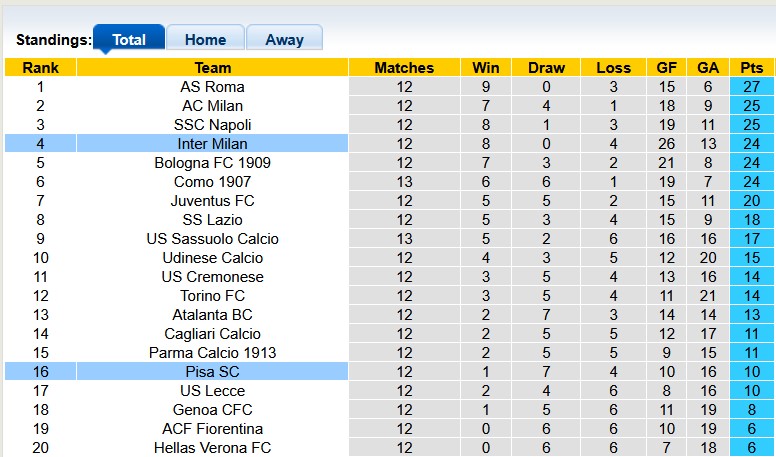Click SSC Napoli in the table
Screen dimensions: 776x457
tap(212, 125)
